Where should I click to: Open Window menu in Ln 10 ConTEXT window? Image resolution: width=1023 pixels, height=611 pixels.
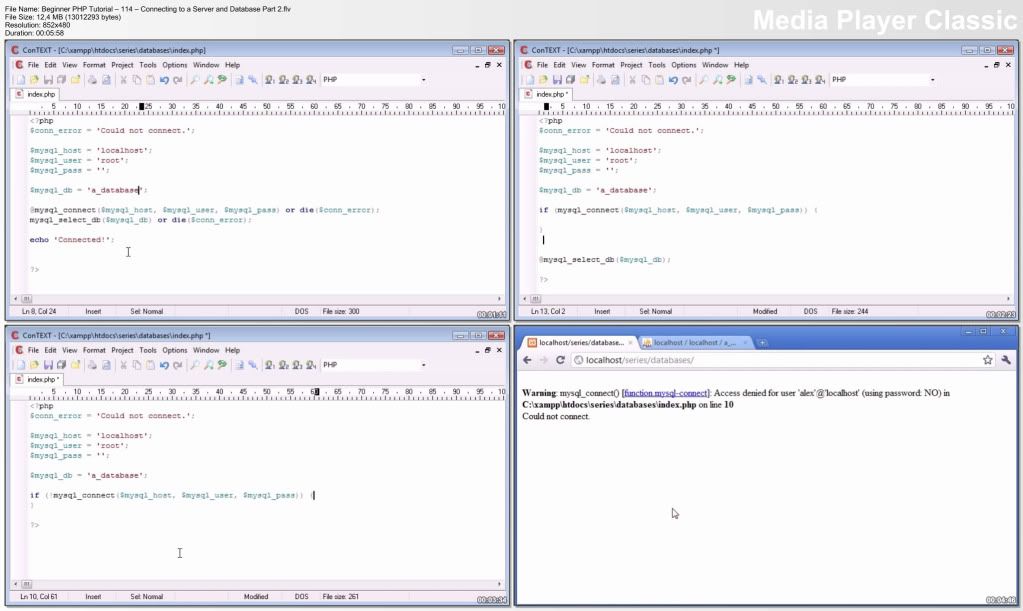[206, 350]
